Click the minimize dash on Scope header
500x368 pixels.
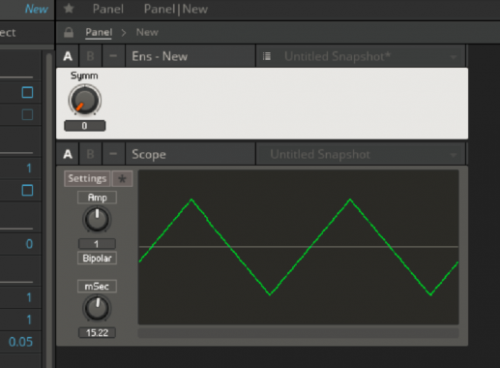coord(113,154)
